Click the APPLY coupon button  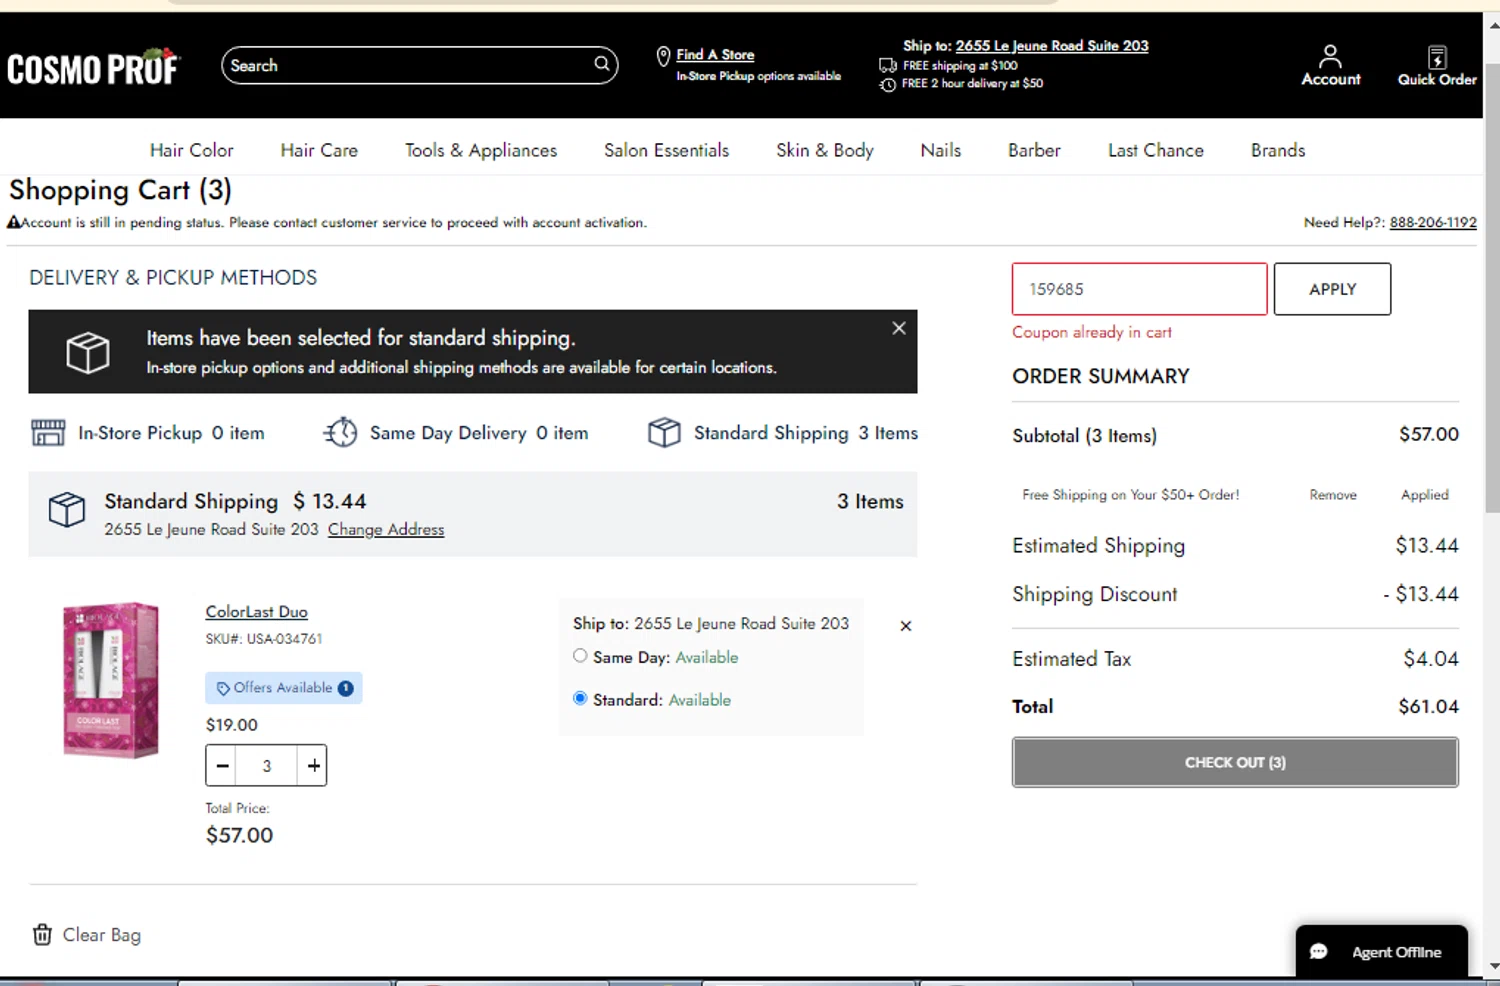(x=1332, y=289)
